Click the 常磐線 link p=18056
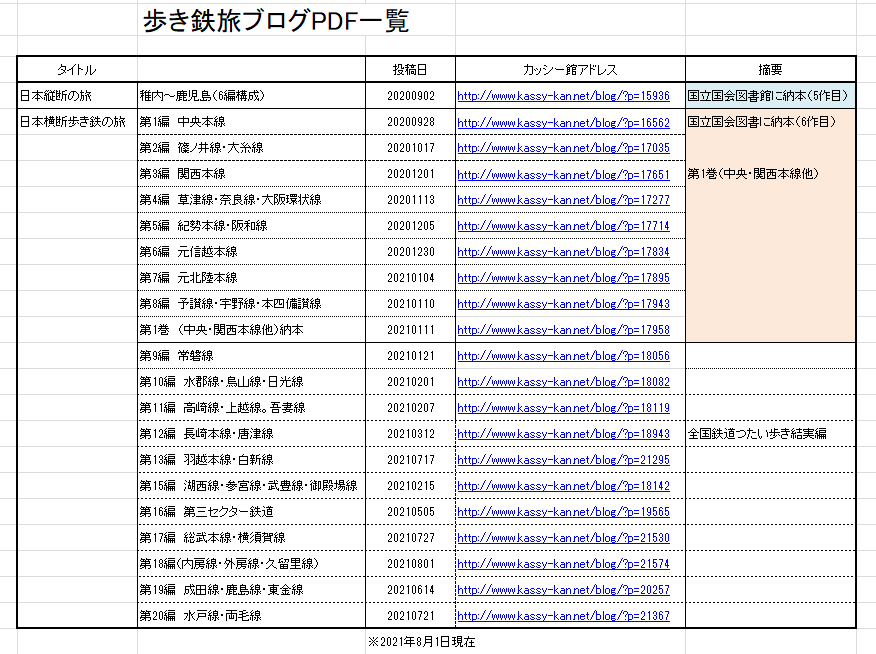 [x=563, y=356]
